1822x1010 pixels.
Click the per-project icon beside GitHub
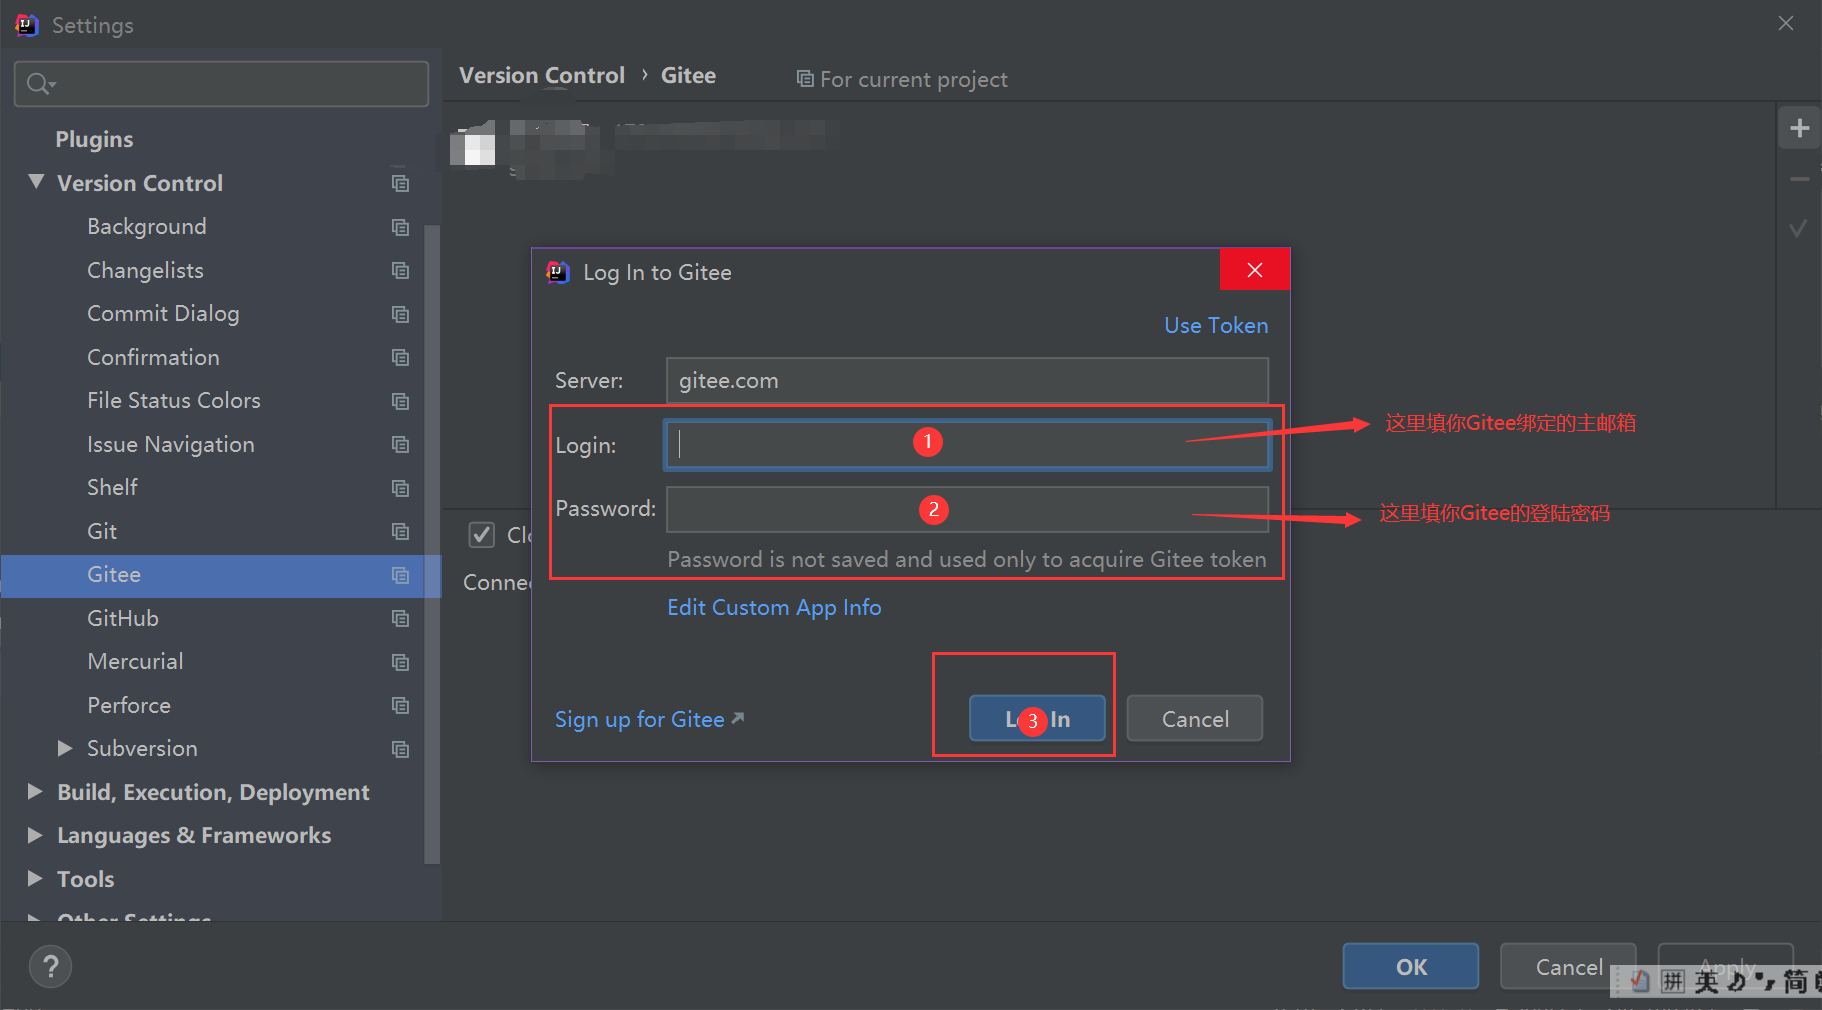(x=400, y=618)
